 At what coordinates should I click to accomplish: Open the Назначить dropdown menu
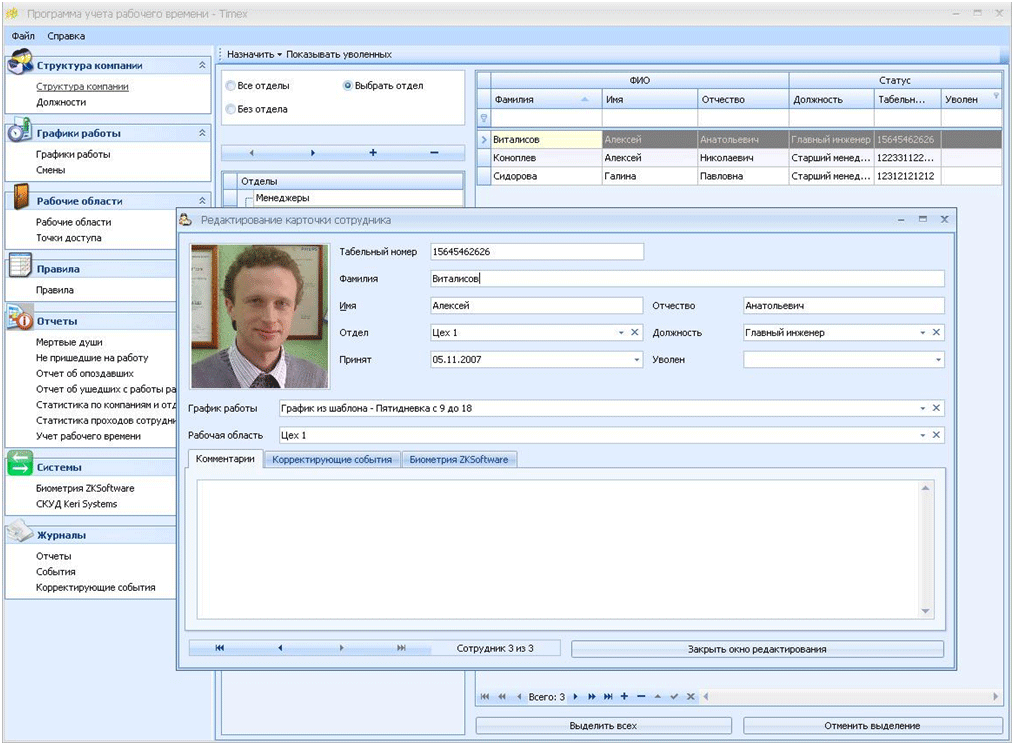[x=254, y=54]
